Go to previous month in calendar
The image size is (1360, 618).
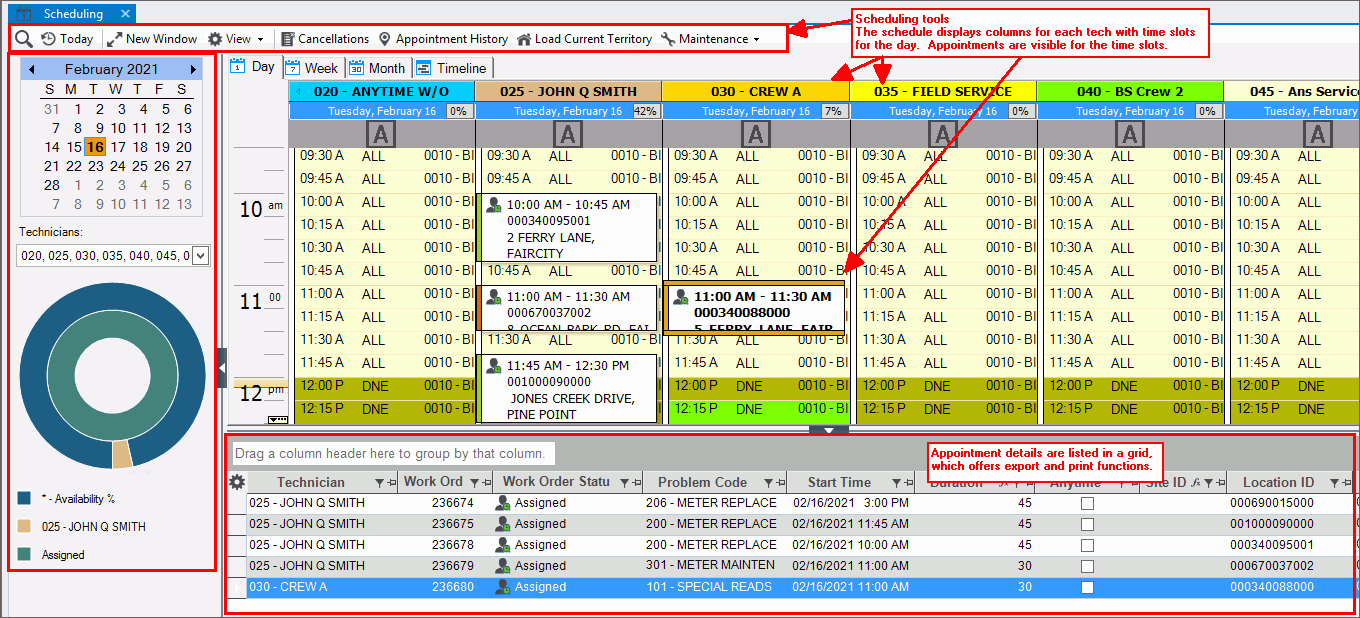tap(32, 69)
